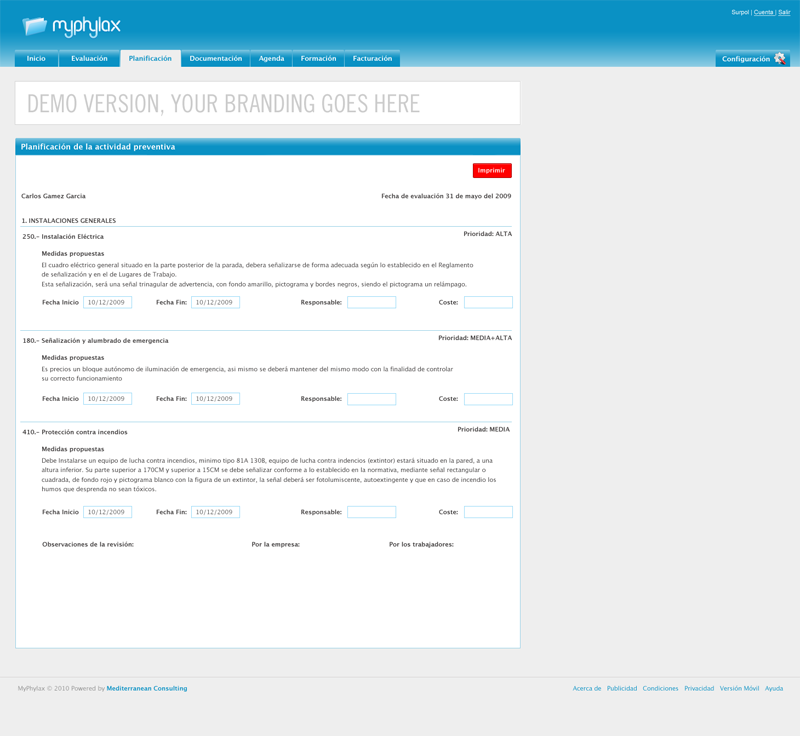
Task: Click Fecha Inicio field for Instalación Eléctrica
Action: 107,302
